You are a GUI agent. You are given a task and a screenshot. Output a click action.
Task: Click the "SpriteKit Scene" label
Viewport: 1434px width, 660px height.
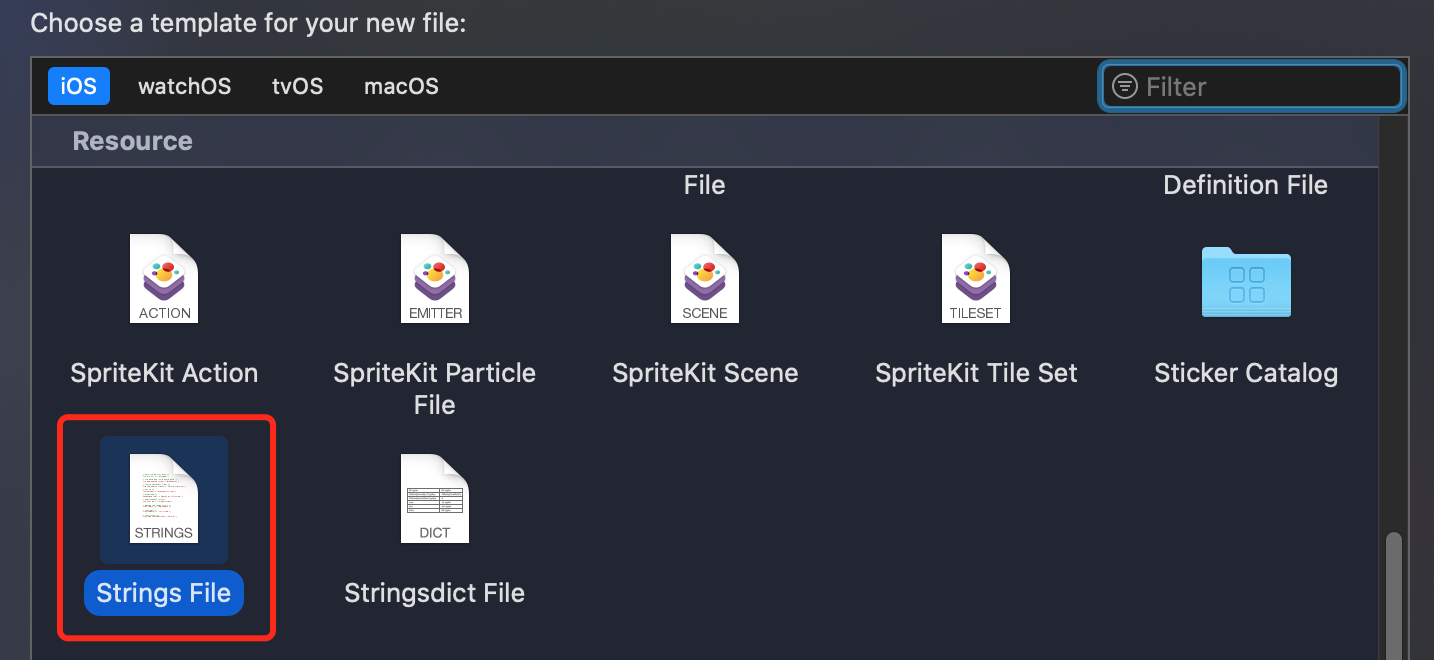pos(705,373)
